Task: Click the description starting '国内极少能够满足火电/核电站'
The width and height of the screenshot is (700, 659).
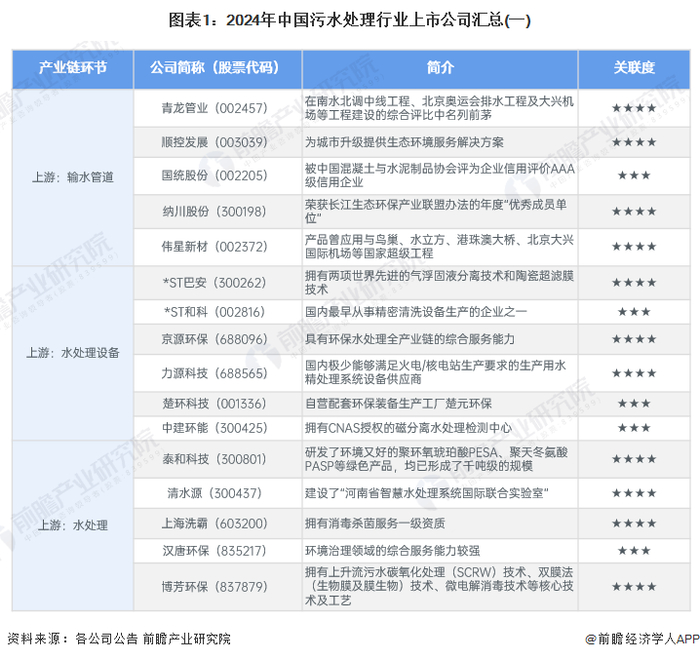Action: tap(435, 372)
